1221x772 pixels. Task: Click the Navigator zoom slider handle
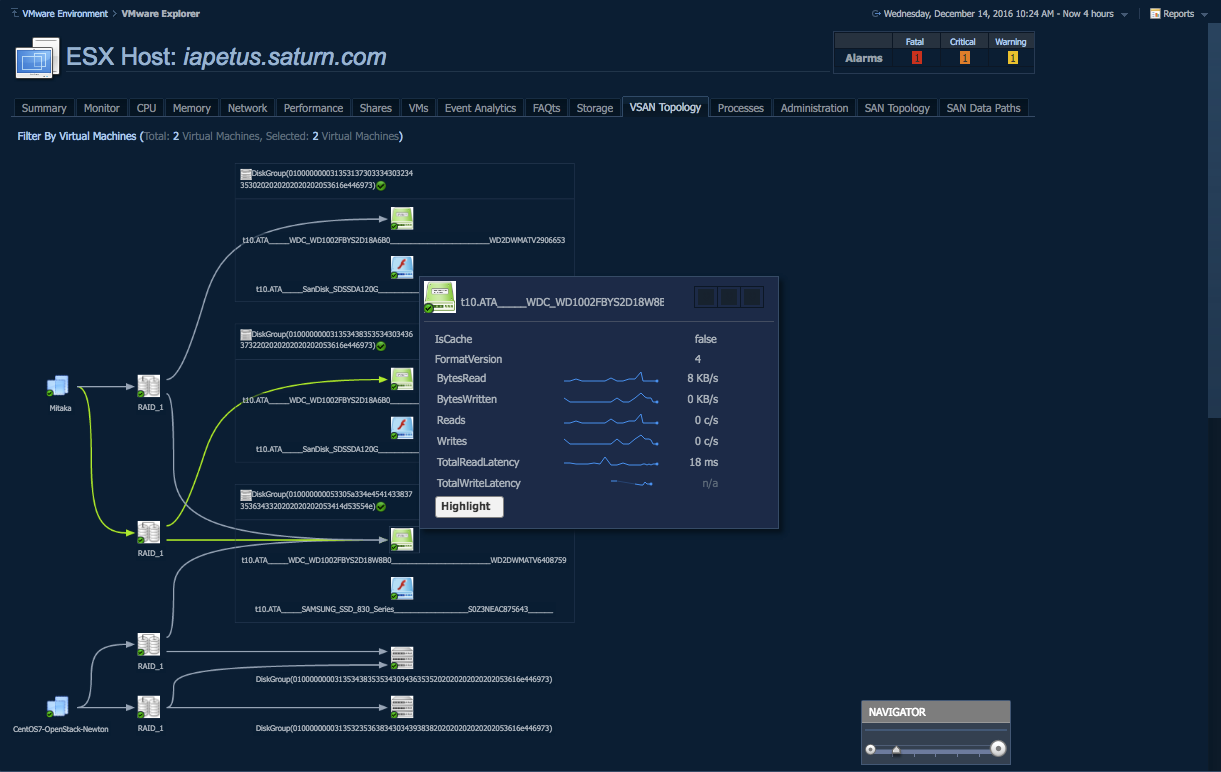[896, 749]
